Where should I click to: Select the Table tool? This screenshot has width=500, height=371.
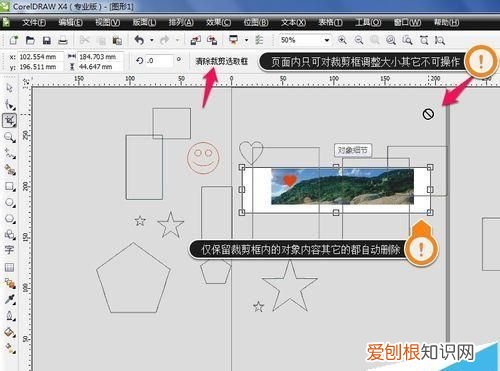[x=9, y=267]
